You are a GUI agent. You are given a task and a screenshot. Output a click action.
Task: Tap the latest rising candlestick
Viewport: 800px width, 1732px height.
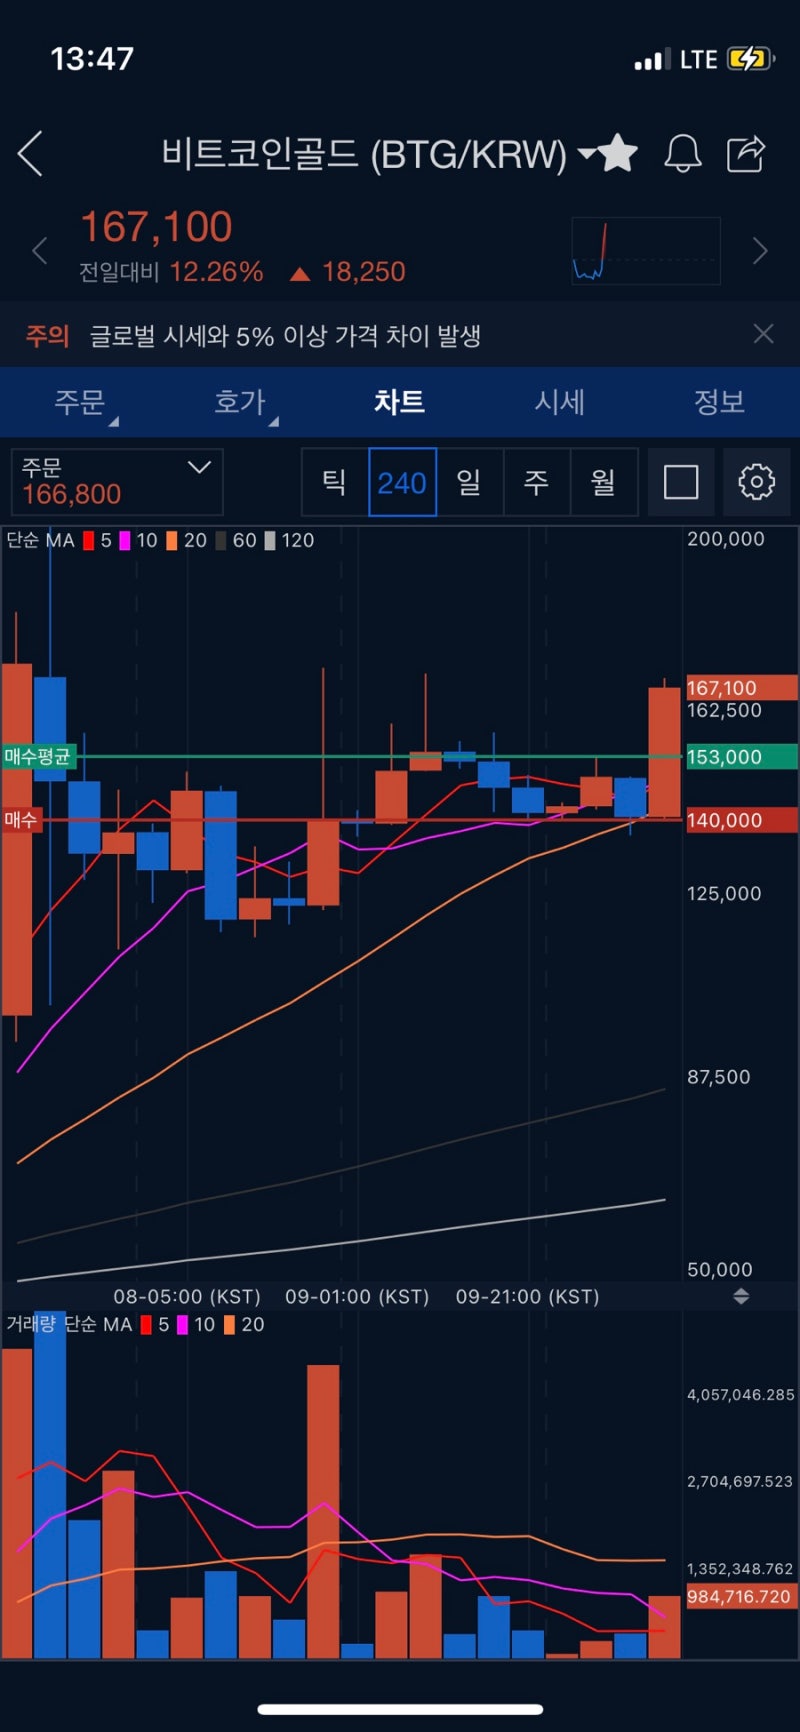pyautogui.click(x=664, y=752)
